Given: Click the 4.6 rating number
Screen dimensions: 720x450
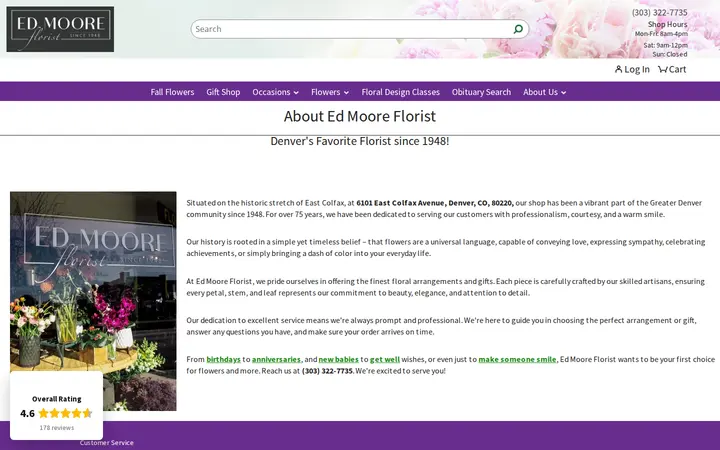Looking at the screenshot, I should 28,413.
